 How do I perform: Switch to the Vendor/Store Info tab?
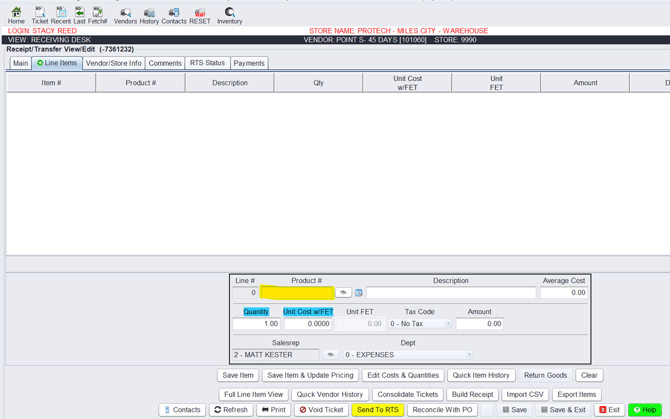113,63
